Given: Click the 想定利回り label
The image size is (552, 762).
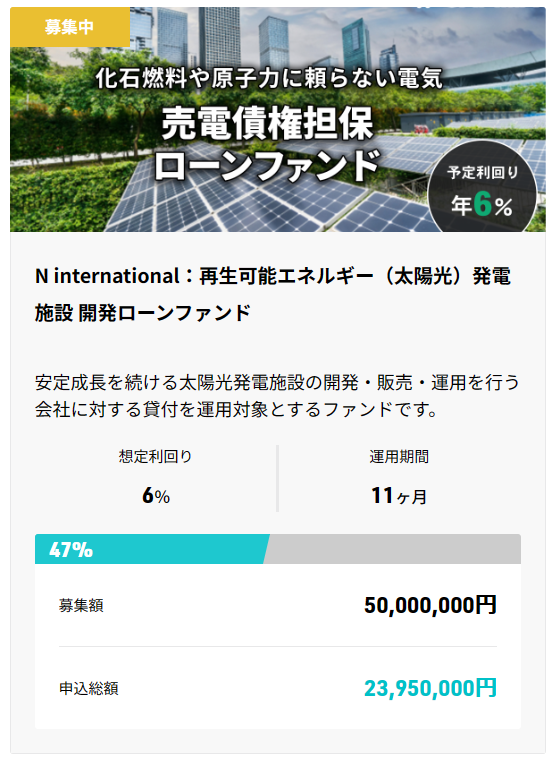Looking at the screenshot, I should click(155, 456).
